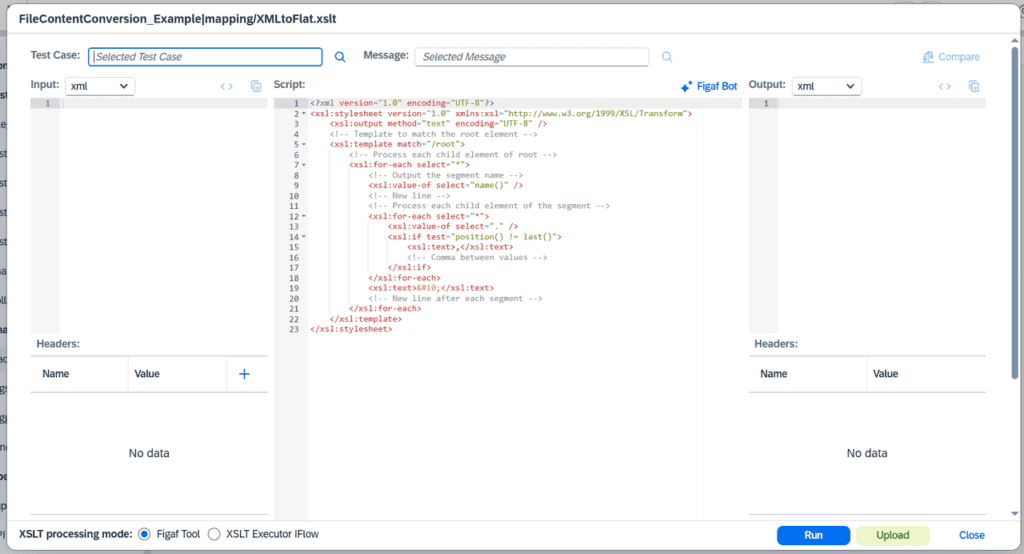Open Input format xml dropdown
Viewport: 1024px width, 554px height.
click(x=100, y=86)
